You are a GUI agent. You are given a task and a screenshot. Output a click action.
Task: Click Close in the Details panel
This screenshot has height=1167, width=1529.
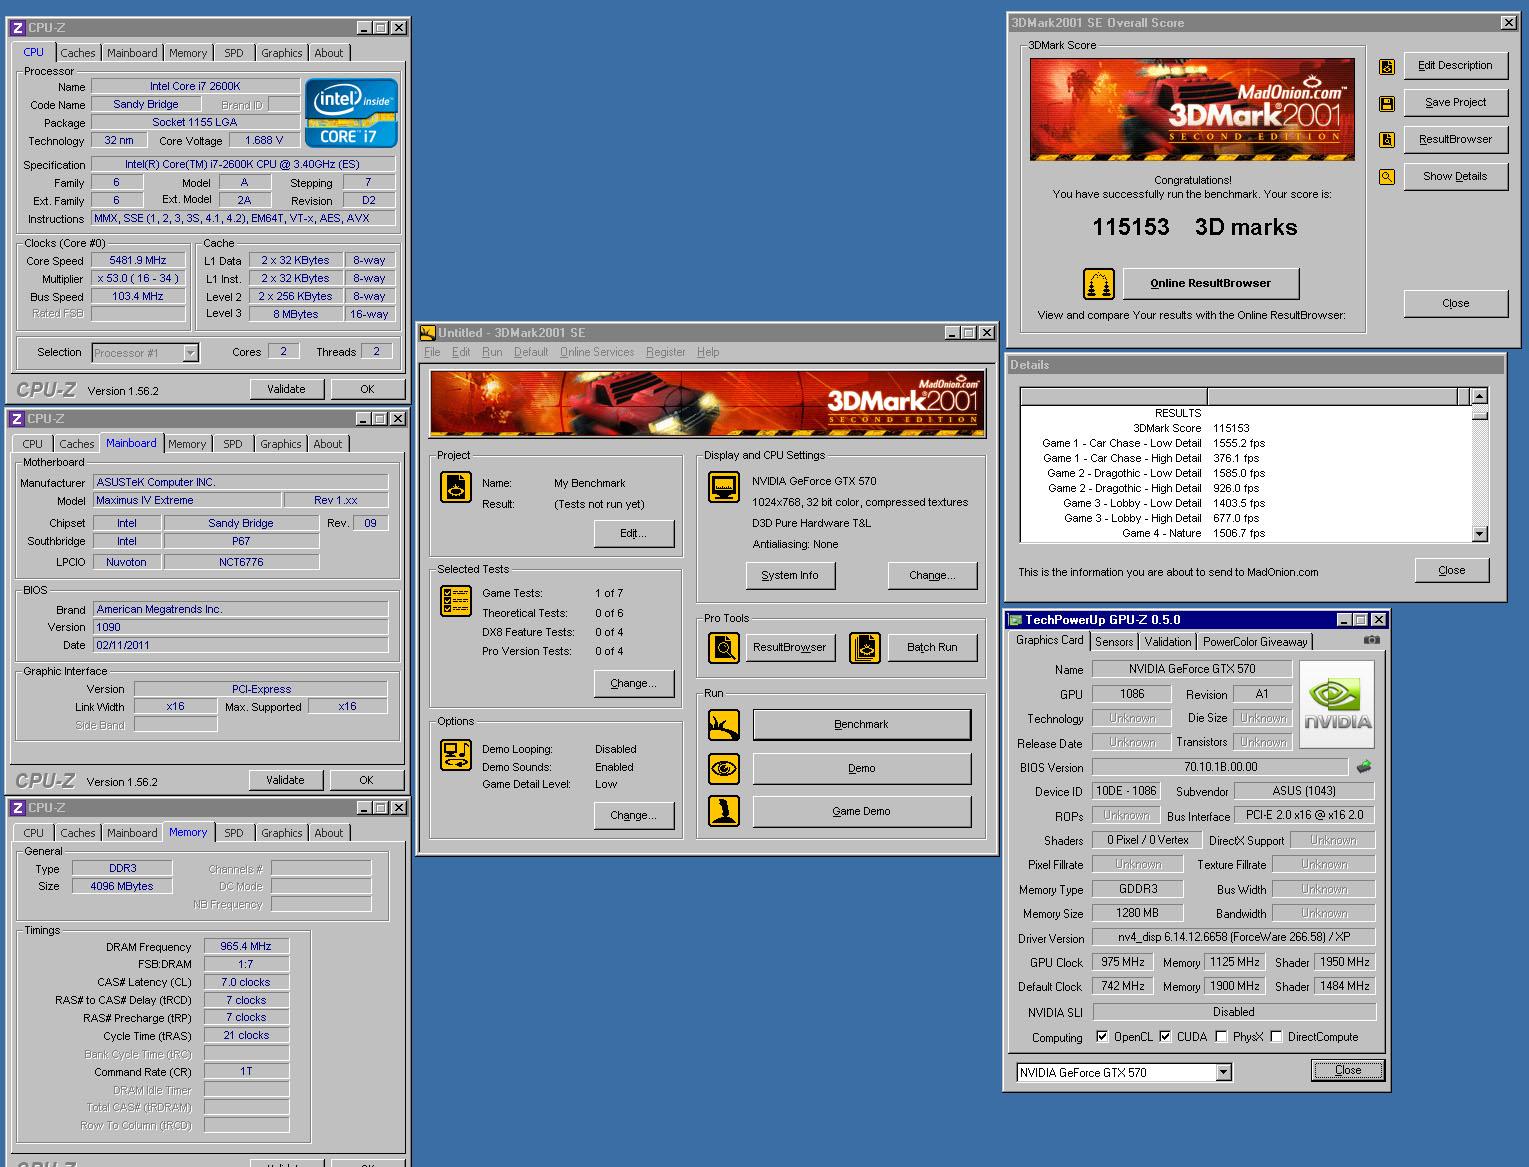[1452, 571]
